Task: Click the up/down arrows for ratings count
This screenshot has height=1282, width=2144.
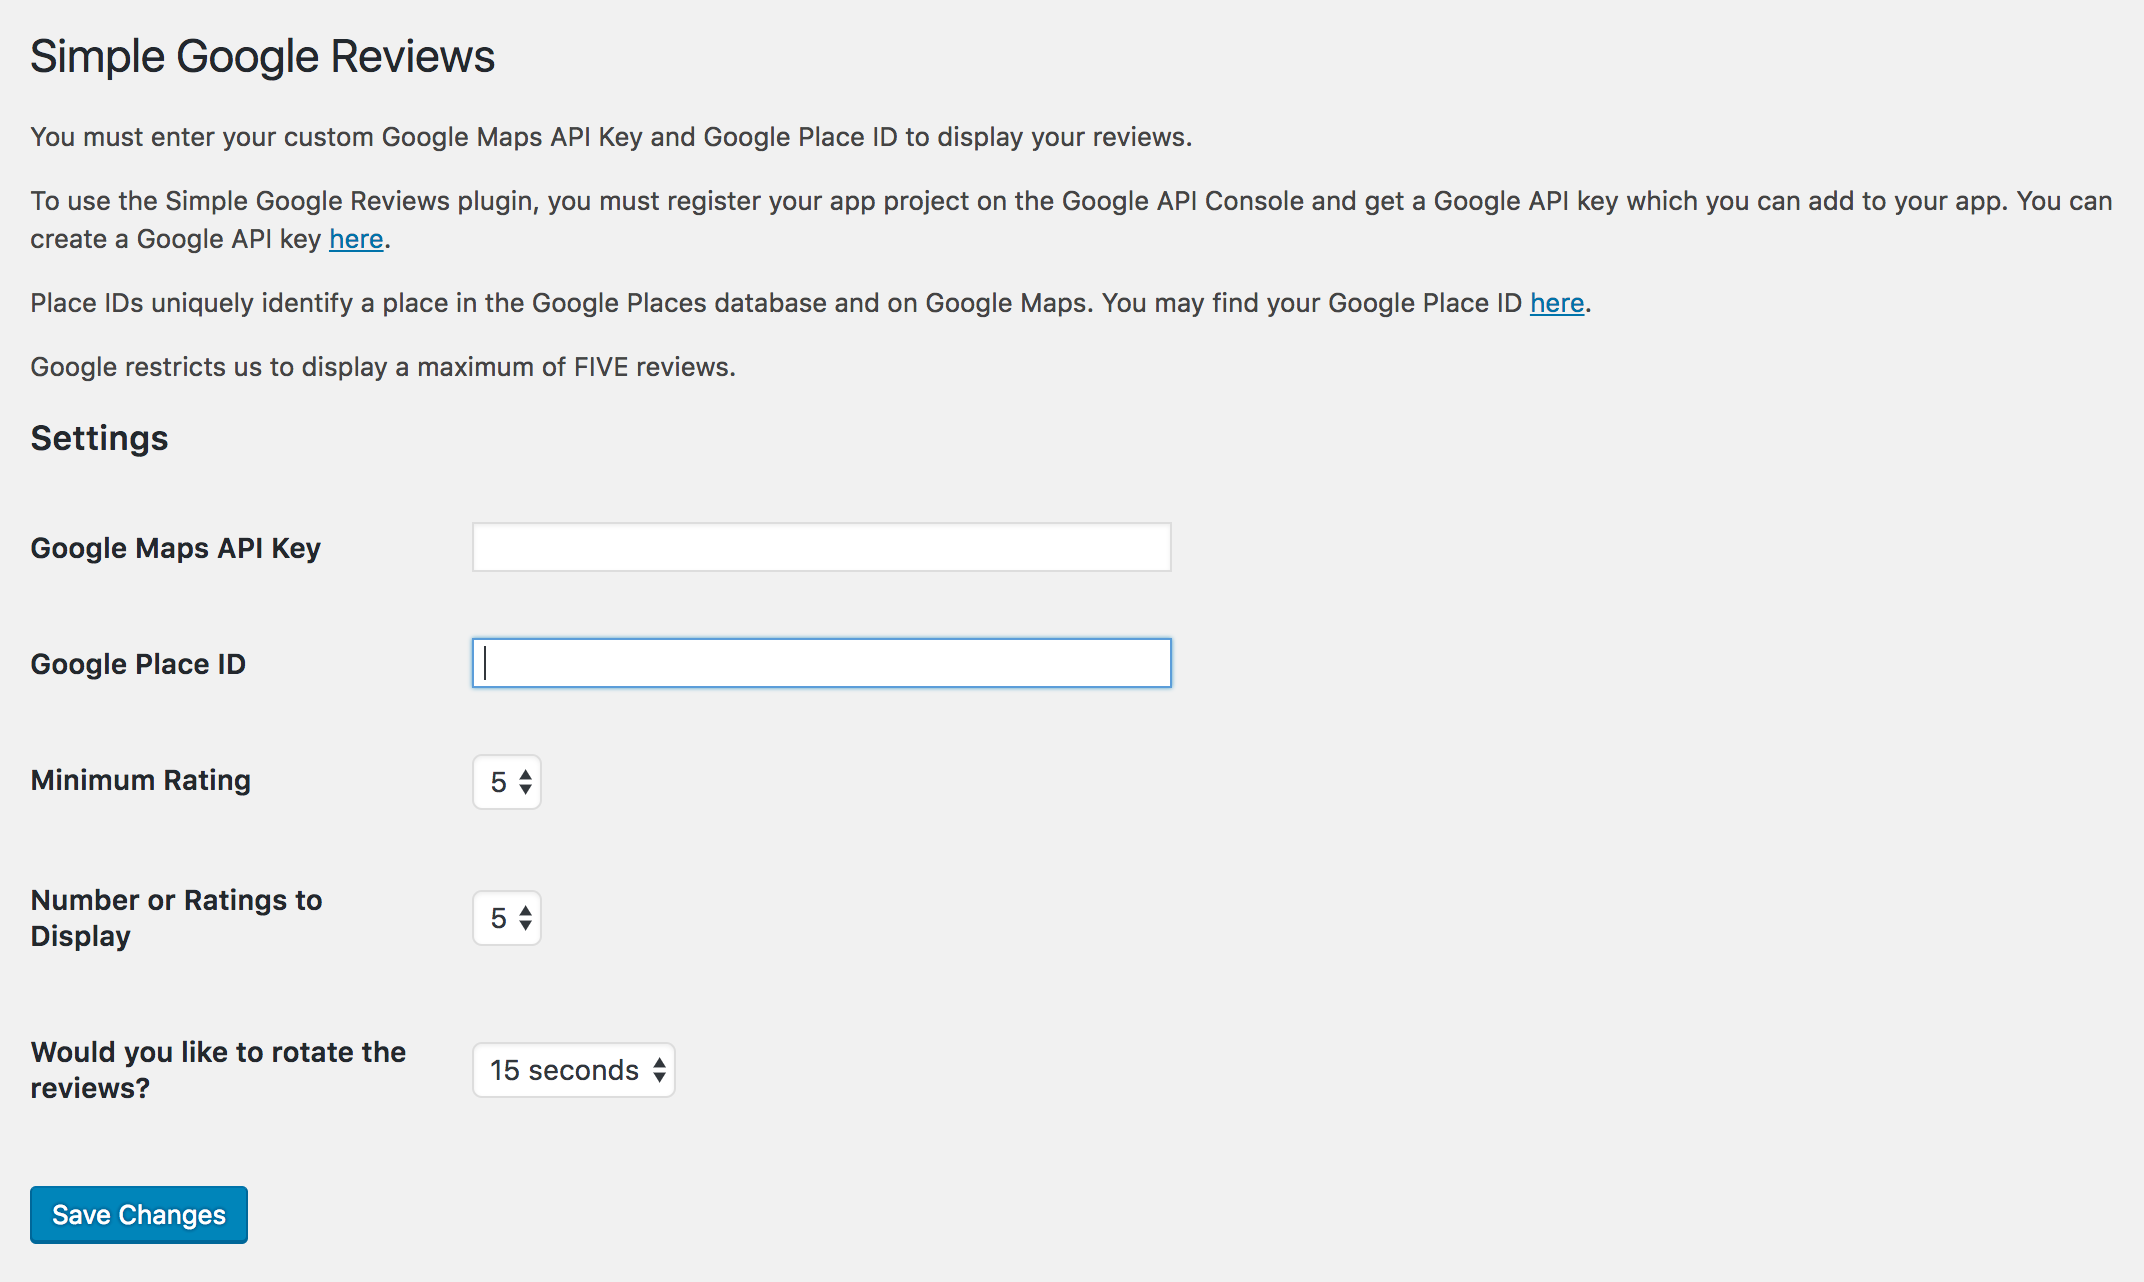Action: click(x=523, y=917)
